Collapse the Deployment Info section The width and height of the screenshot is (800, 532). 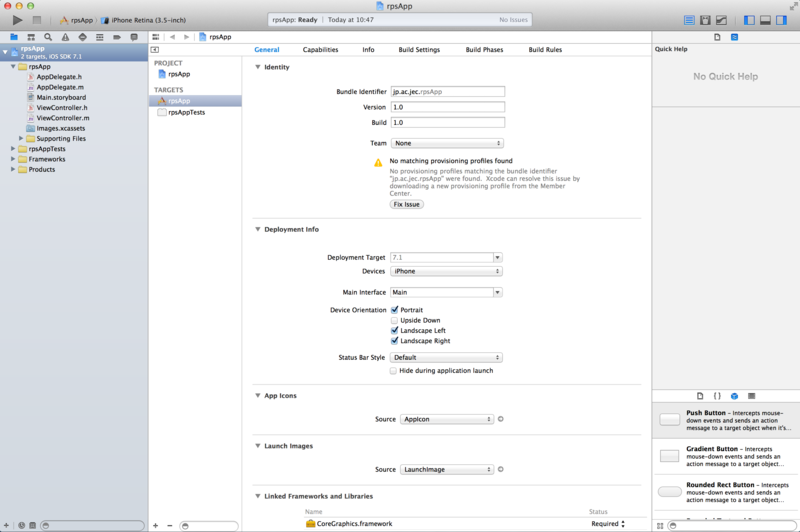click(x=258, y=229)
